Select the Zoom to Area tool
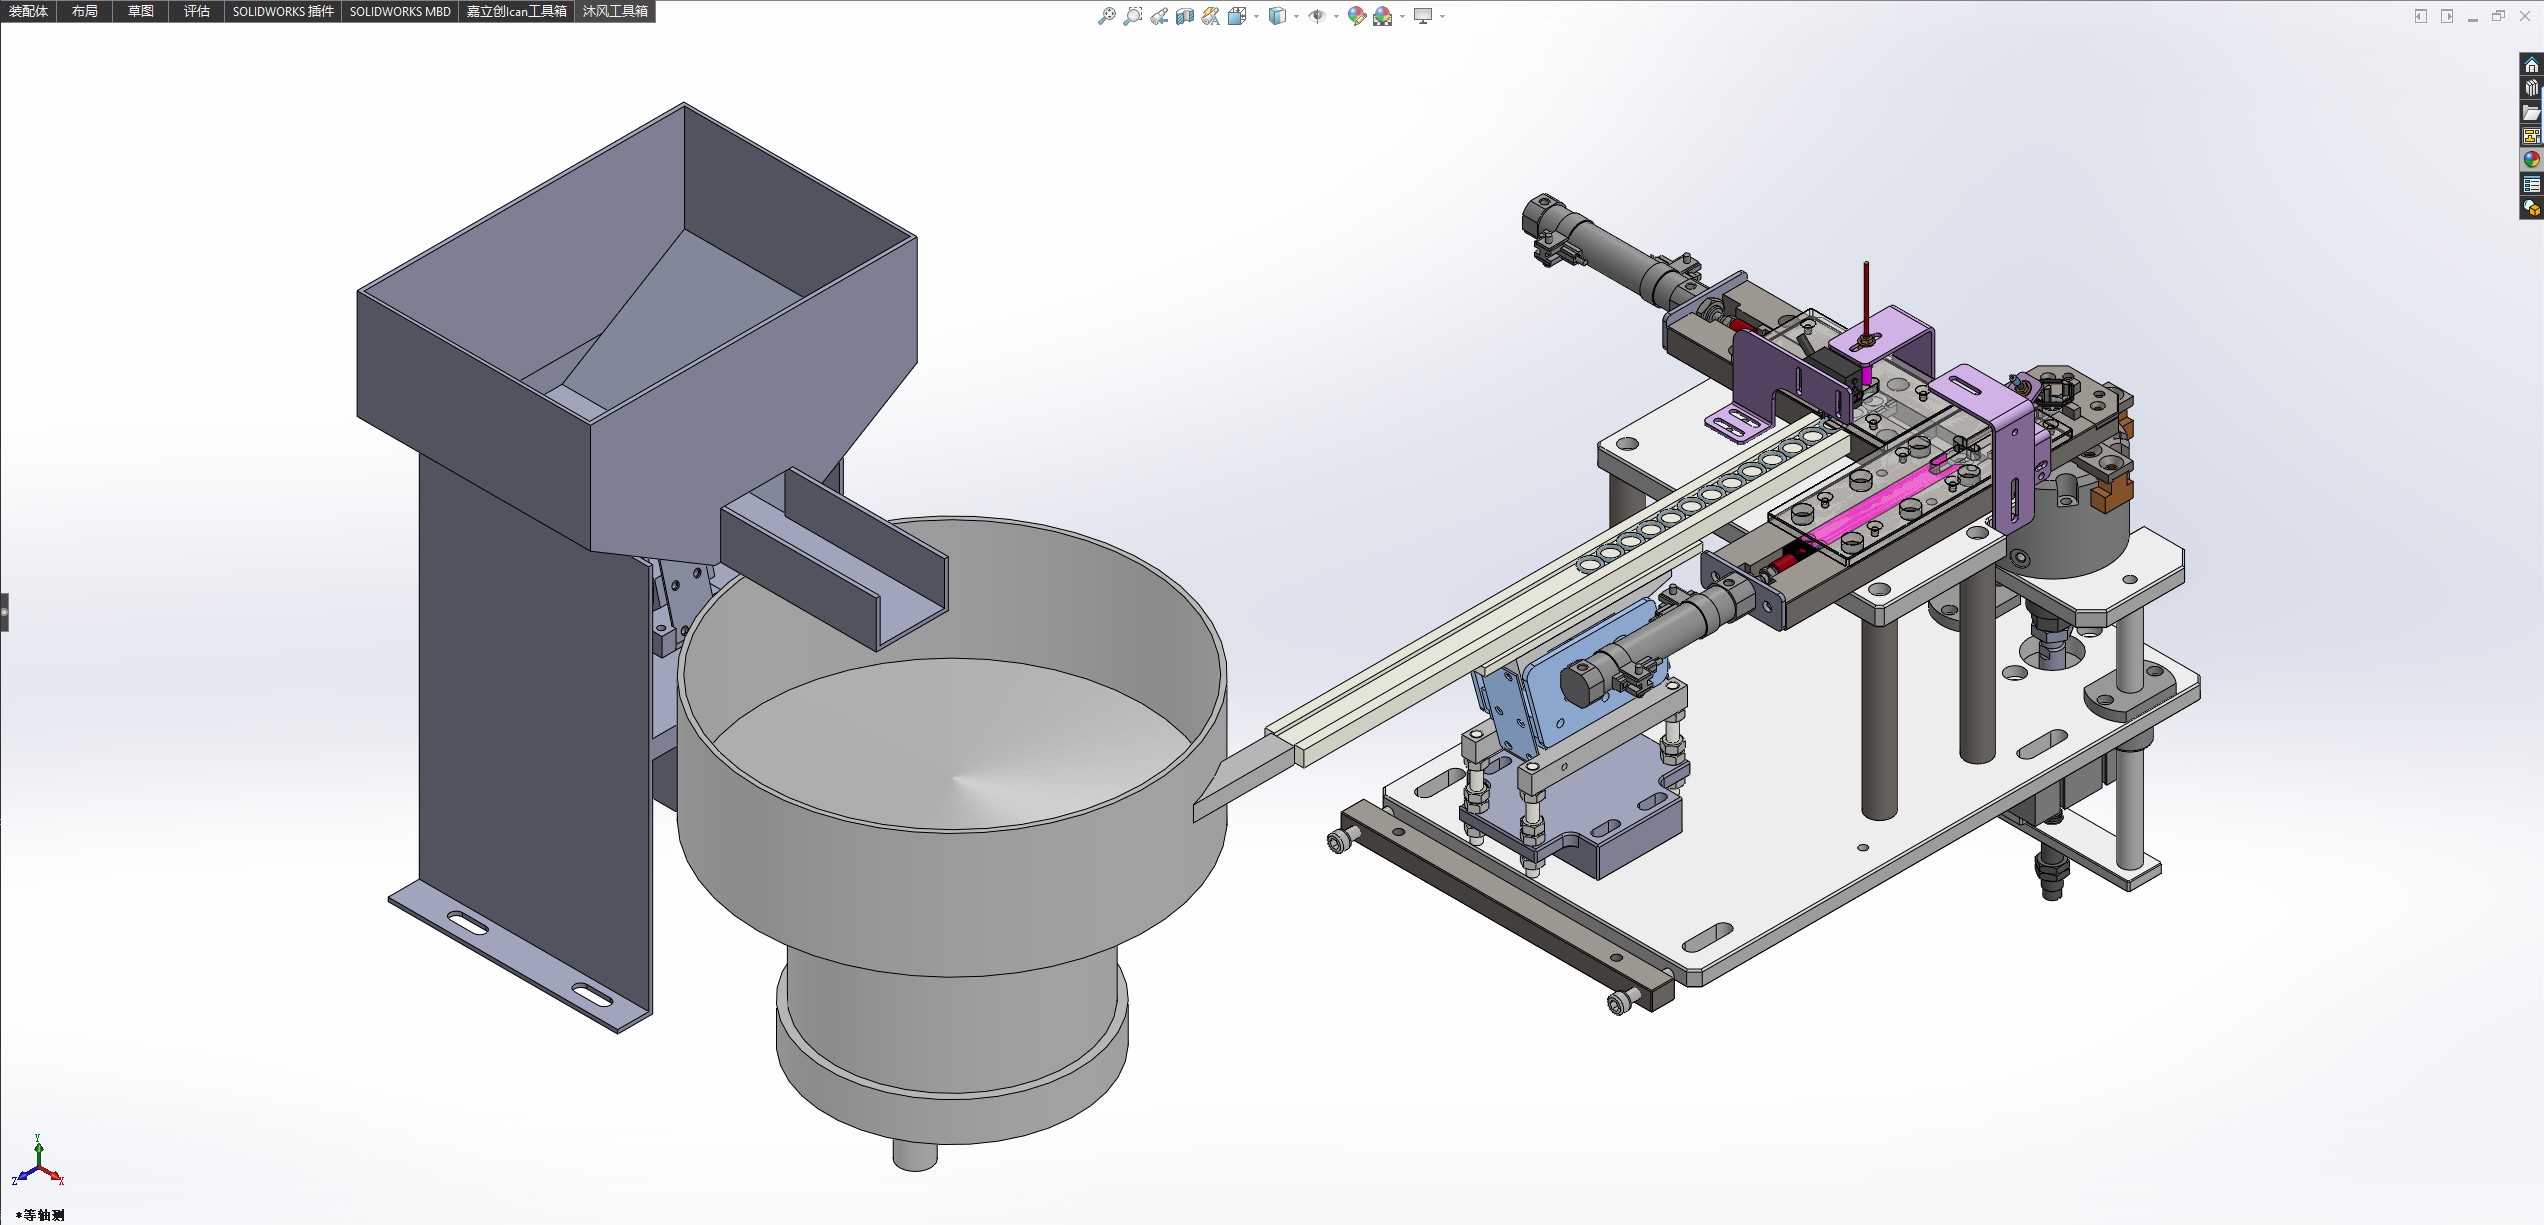This screenshot has width=2544, height=1225. [1132, 16]
